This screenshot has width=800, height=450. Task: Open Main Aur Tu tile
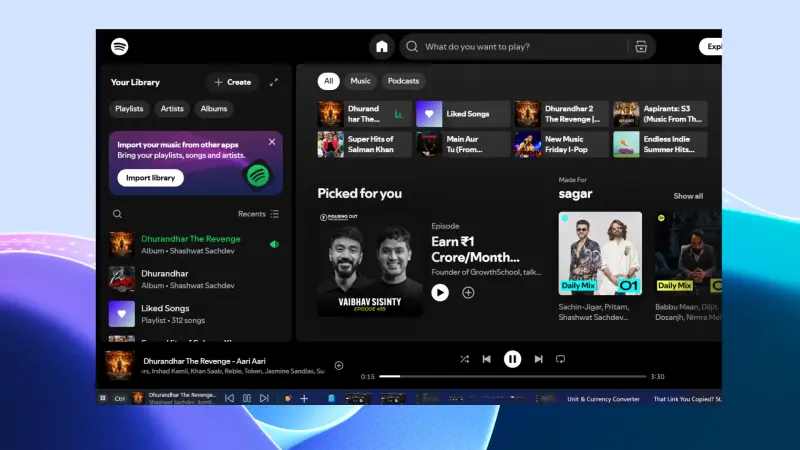point(463,144)
